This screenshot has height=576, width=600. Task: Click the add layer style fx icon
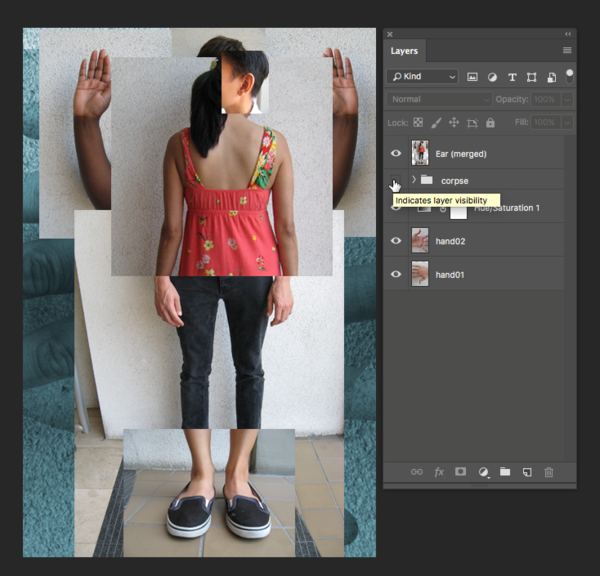click(439, 472)
